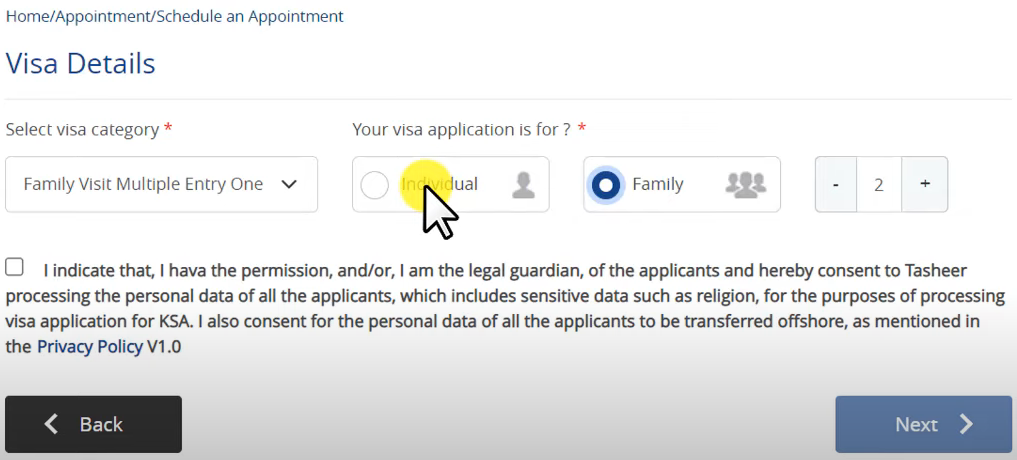Decrease applicant count with minus button

click(836, 184)
